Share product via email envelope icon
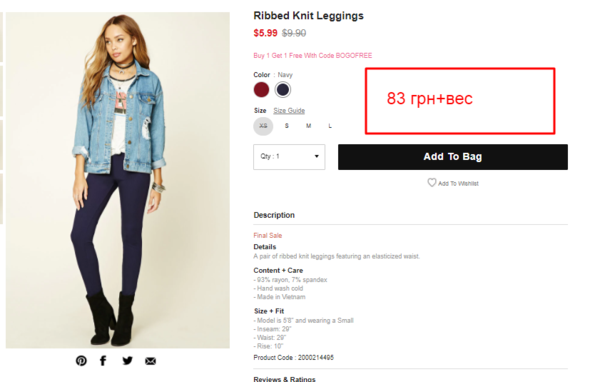Viewport: 600px width, 382px height. tap(150, 361)
